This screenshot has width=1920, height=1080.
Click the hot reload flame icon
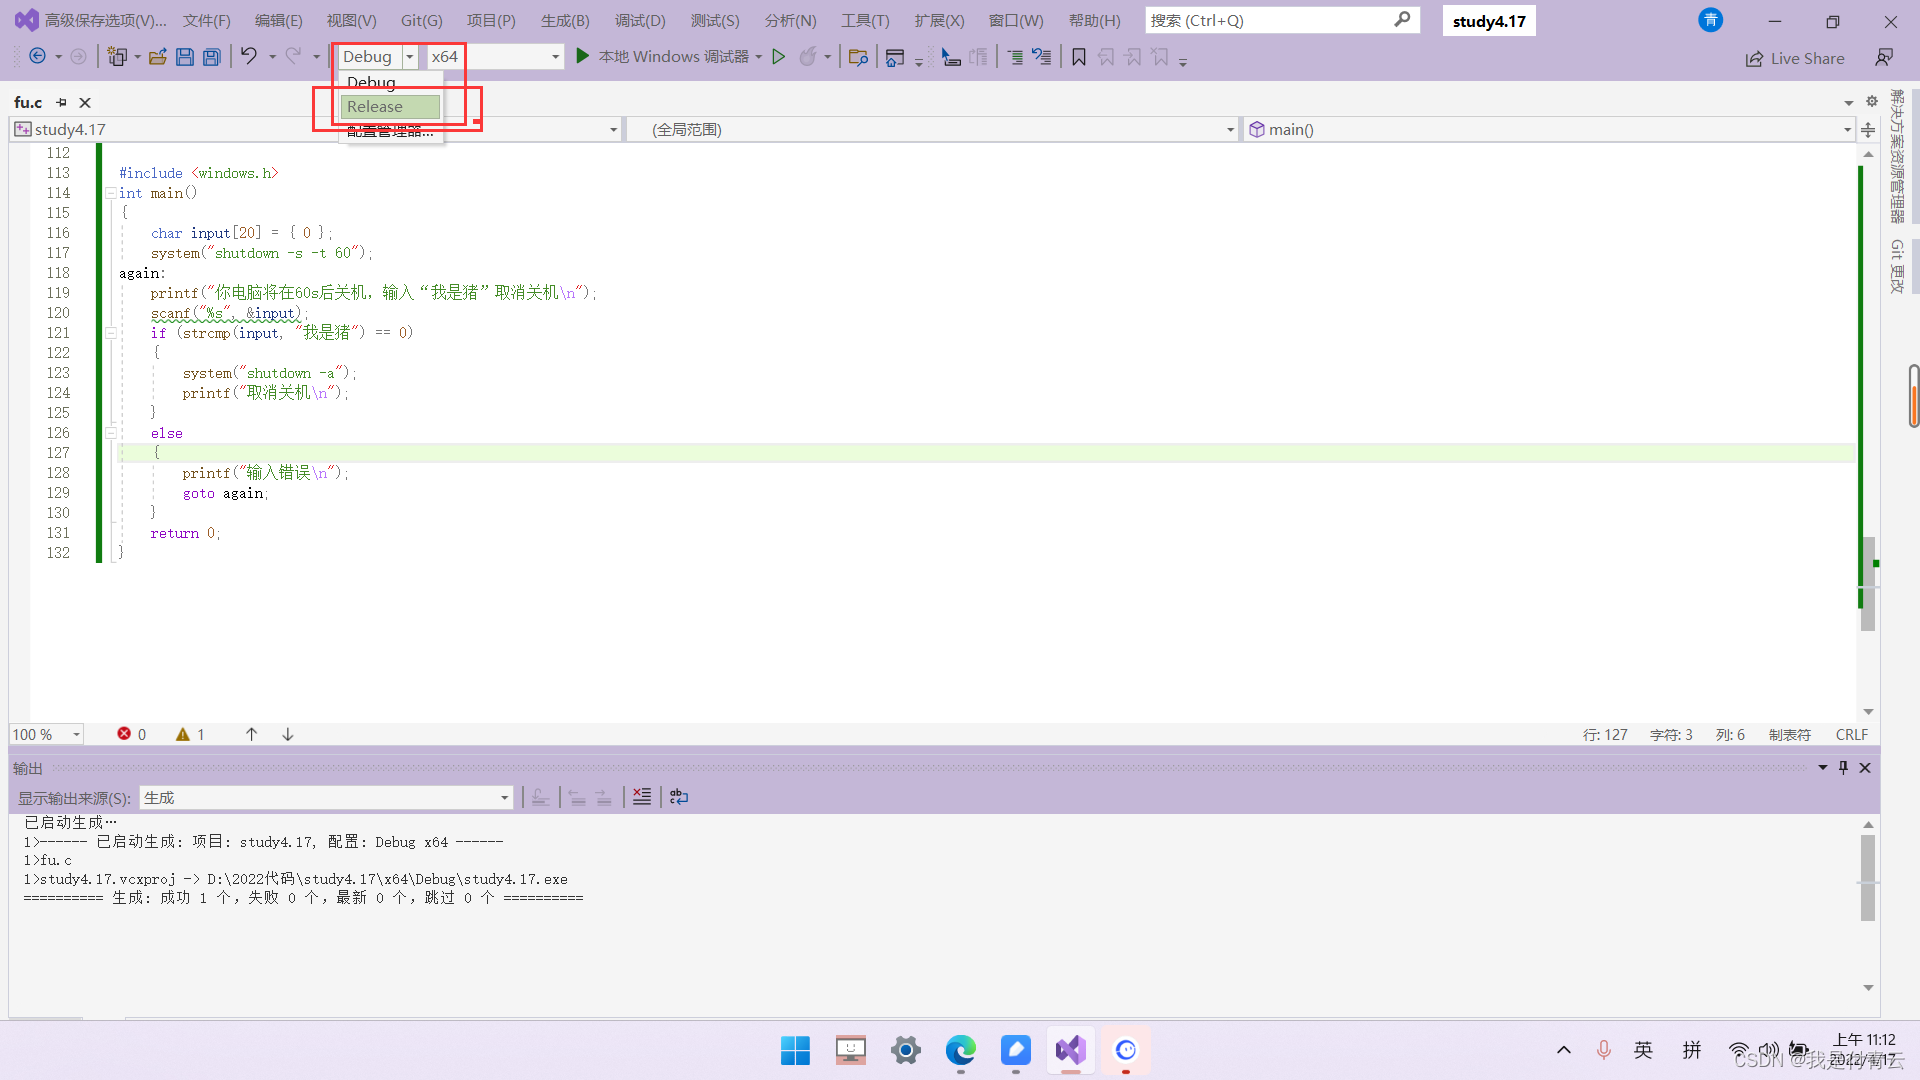[808, 57]
